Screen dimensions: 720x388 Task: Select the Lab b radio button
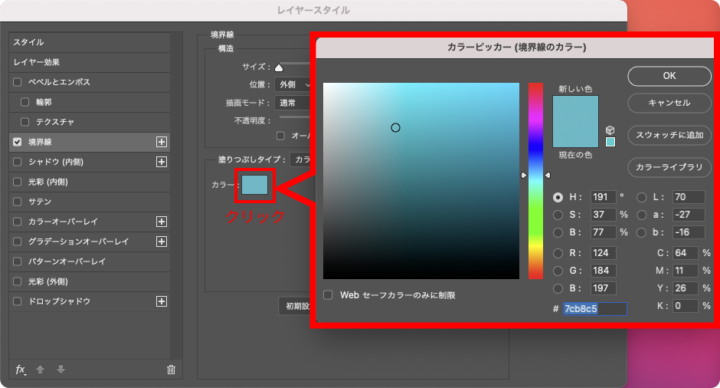pyautogui.click(x=641, y=232)
